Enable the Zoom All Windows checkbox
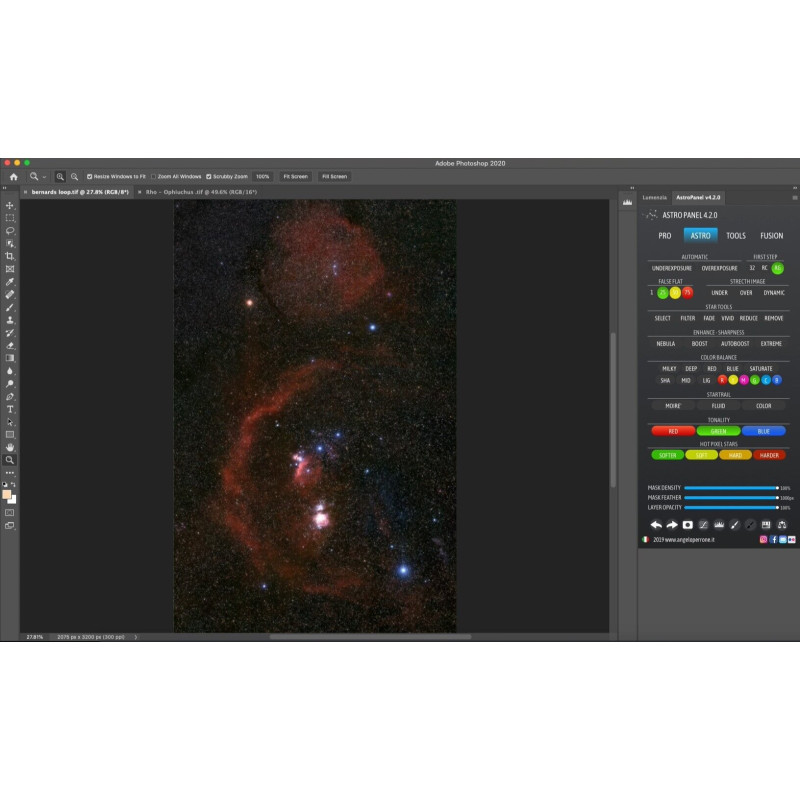 point(154,176)
